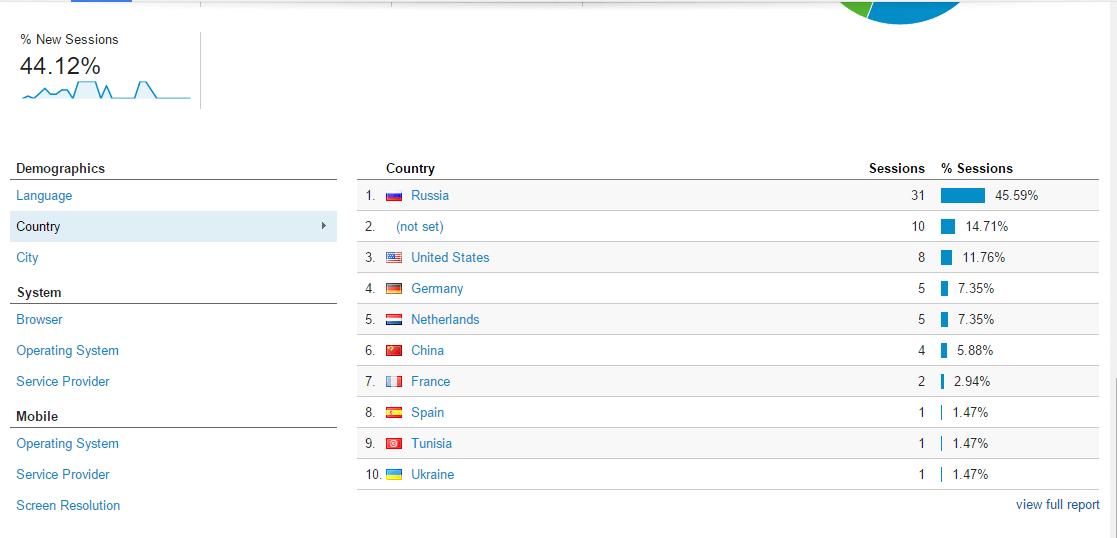This screenshot has height=538, width=1117.
Task: Click the Spain country link
Action: tap(427, 413)
